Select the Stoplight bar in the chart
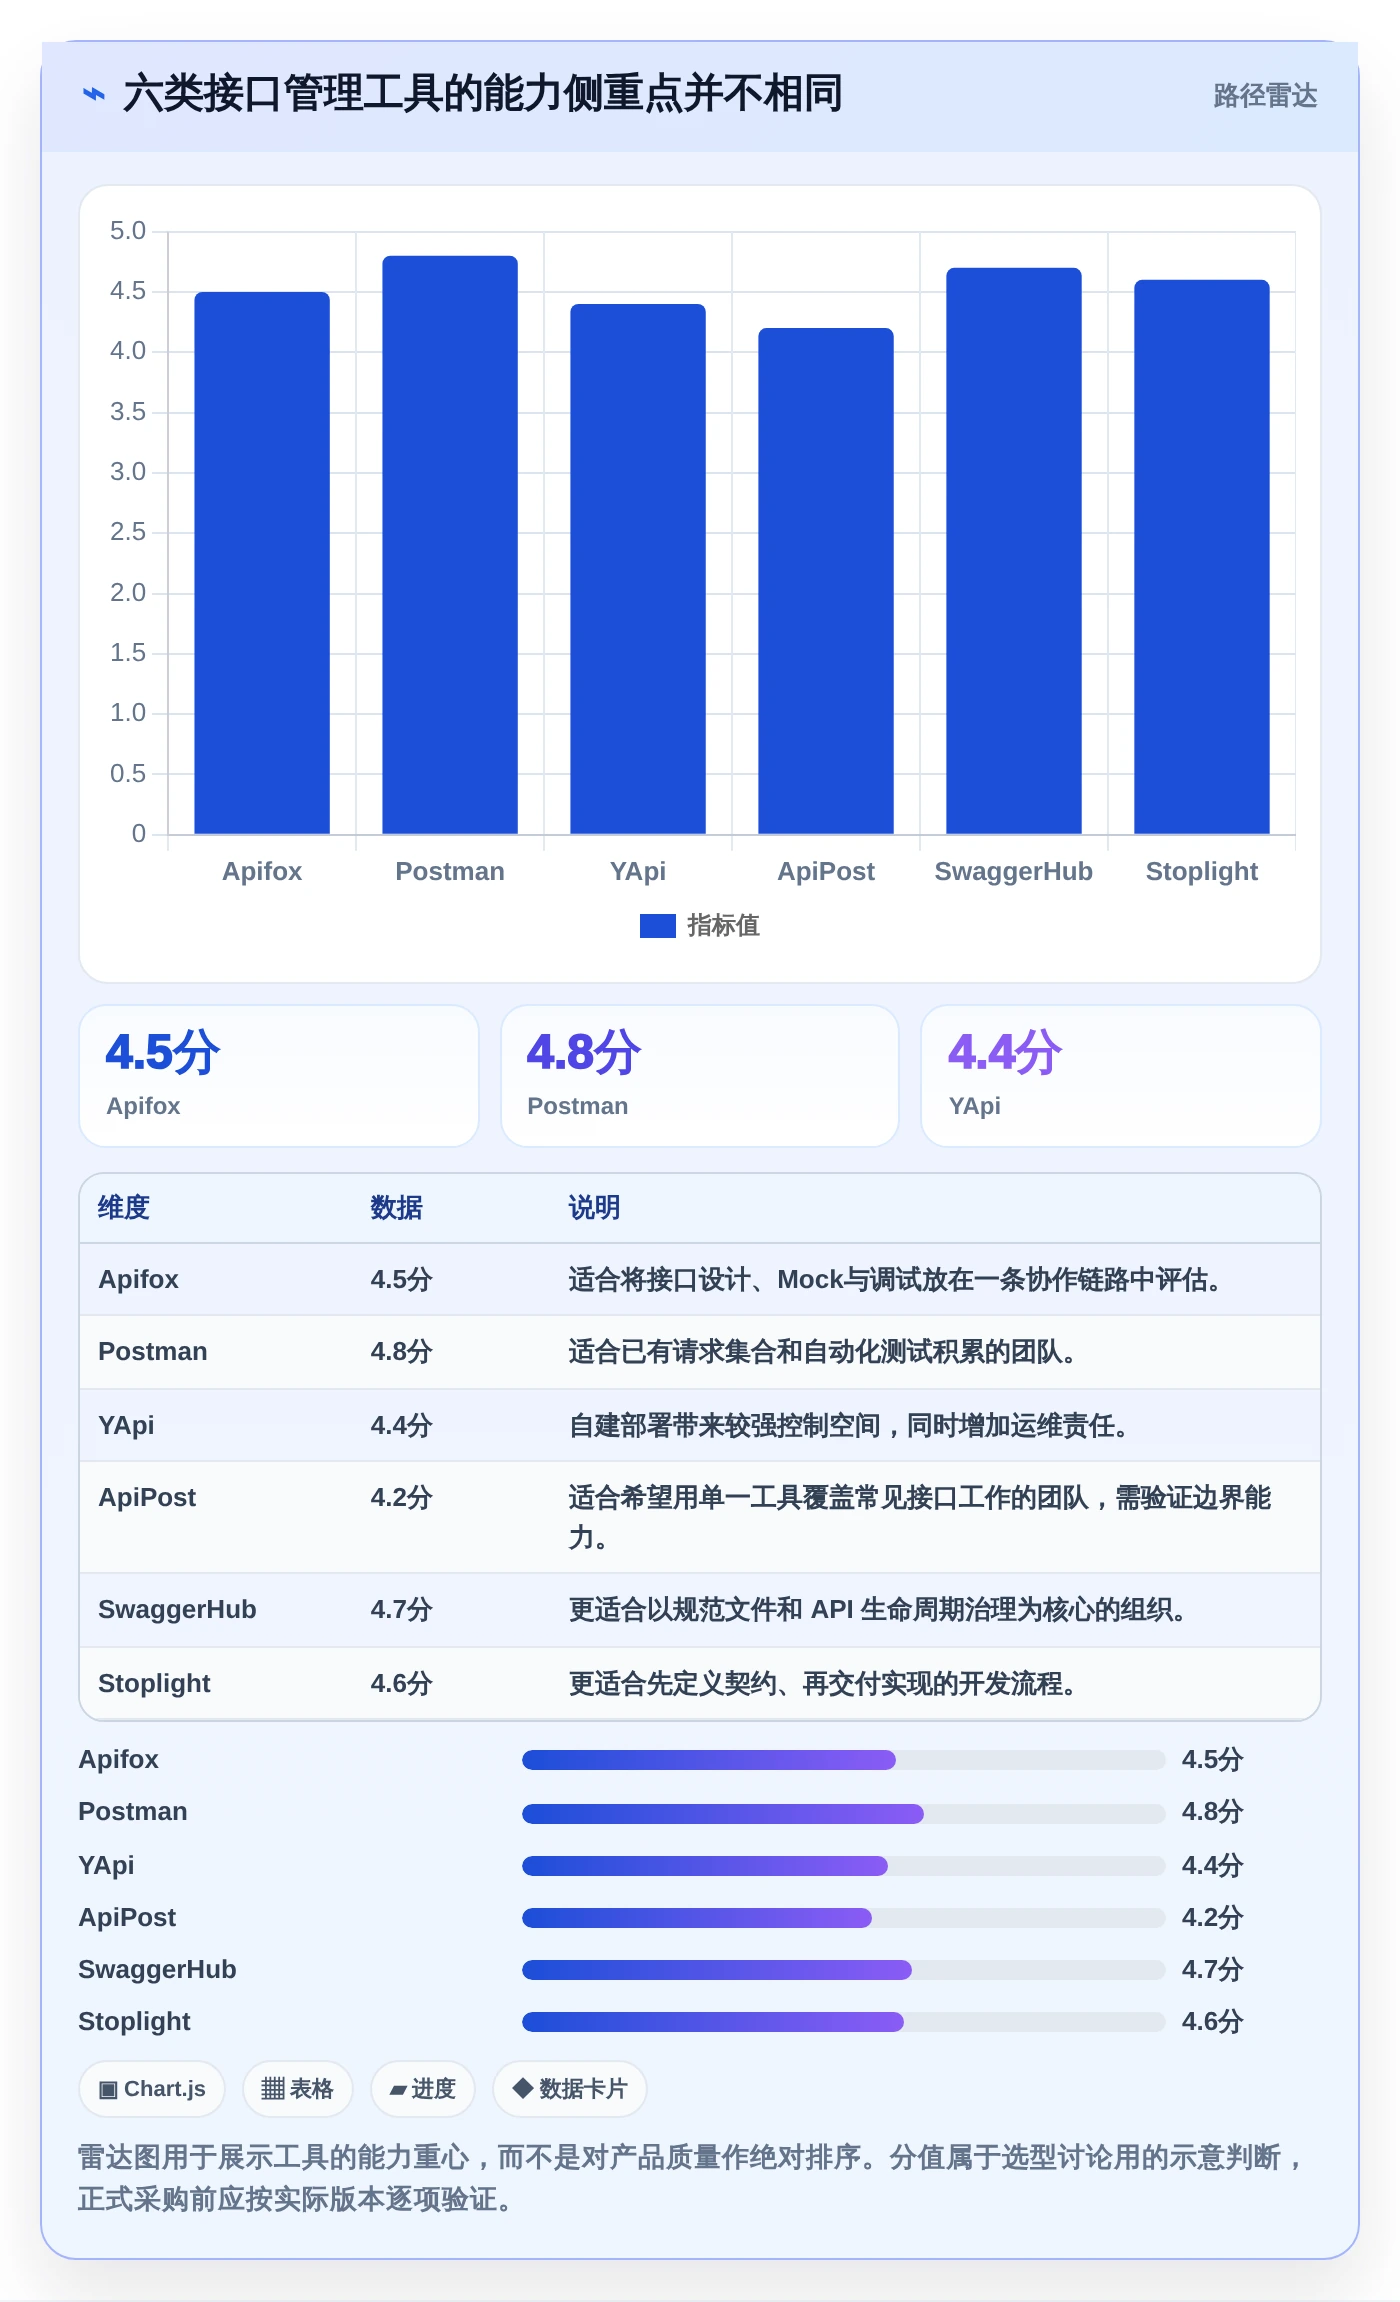Viewport: 1400px width, 2302px height. point(1202,557)
